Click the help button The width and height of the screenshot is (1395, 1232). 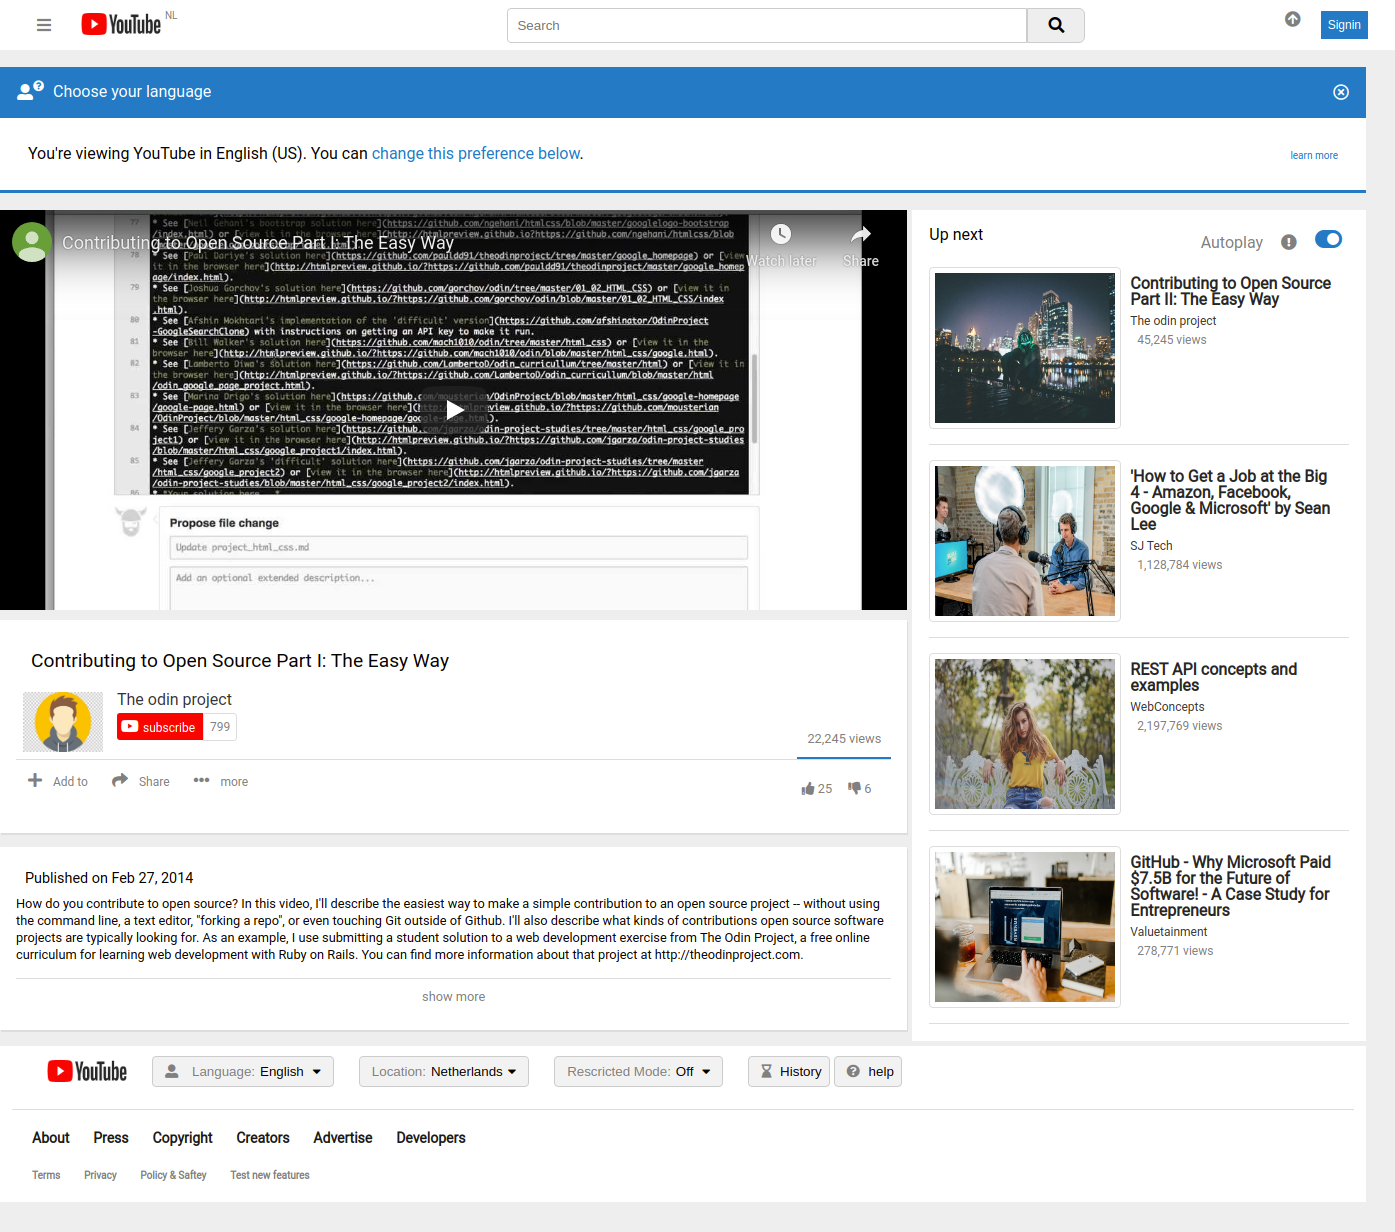click(868, 1071)
